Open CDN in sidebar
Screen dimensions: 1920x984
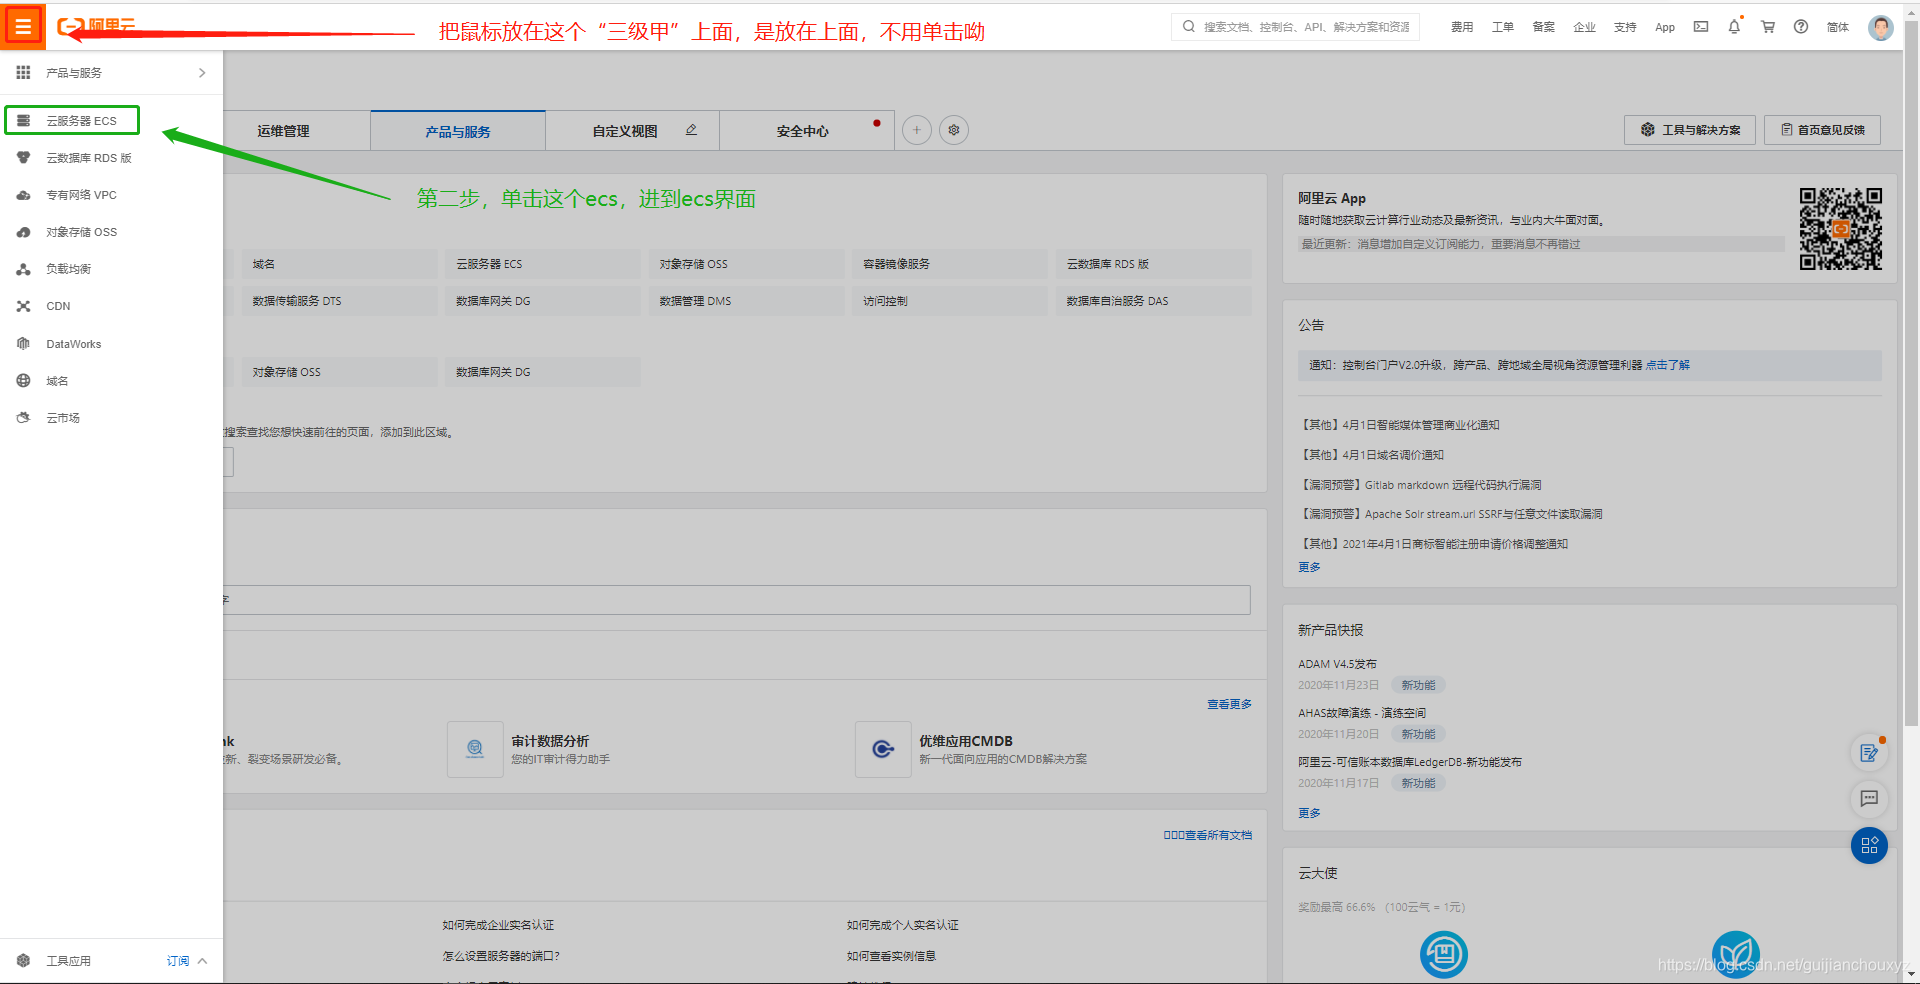[58, 306]
